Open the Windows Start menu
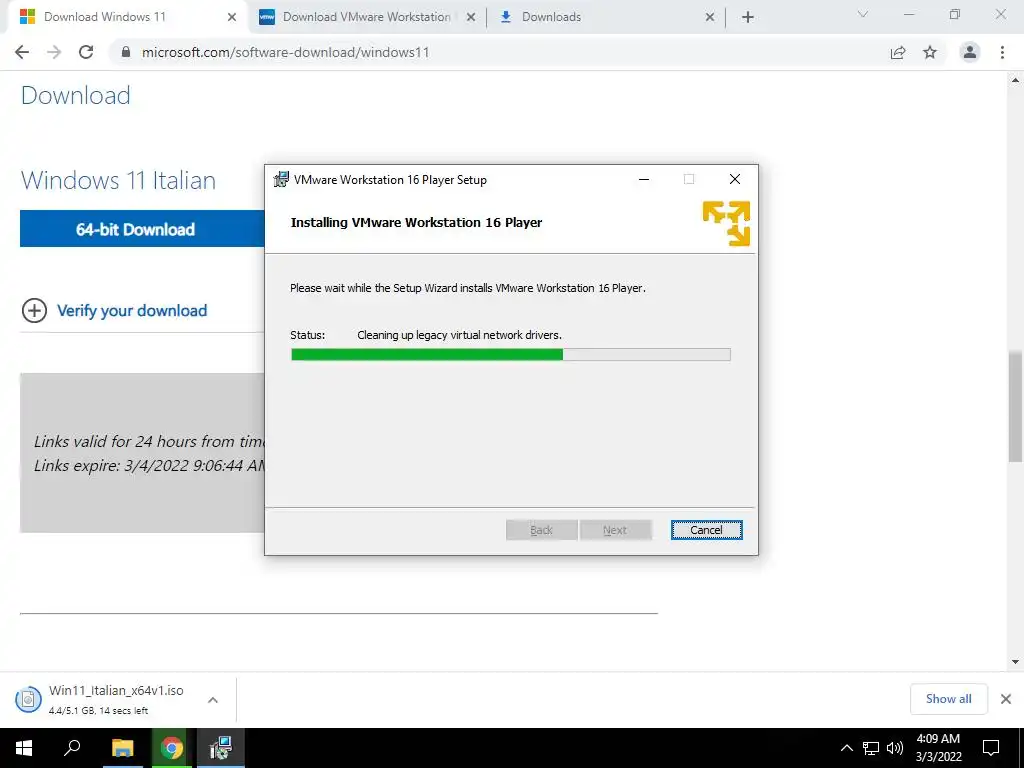 coord(24,748)
